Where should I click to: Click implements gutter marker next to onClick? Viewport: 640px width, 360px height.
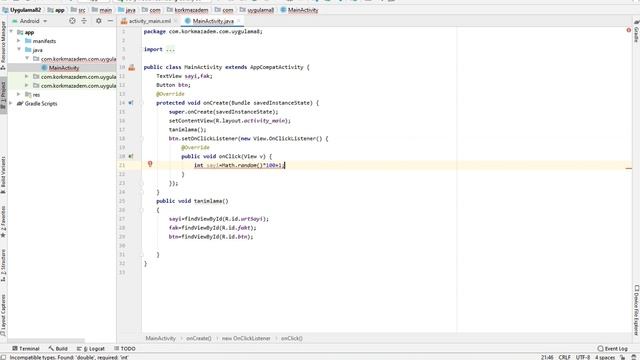coord(131,156)
